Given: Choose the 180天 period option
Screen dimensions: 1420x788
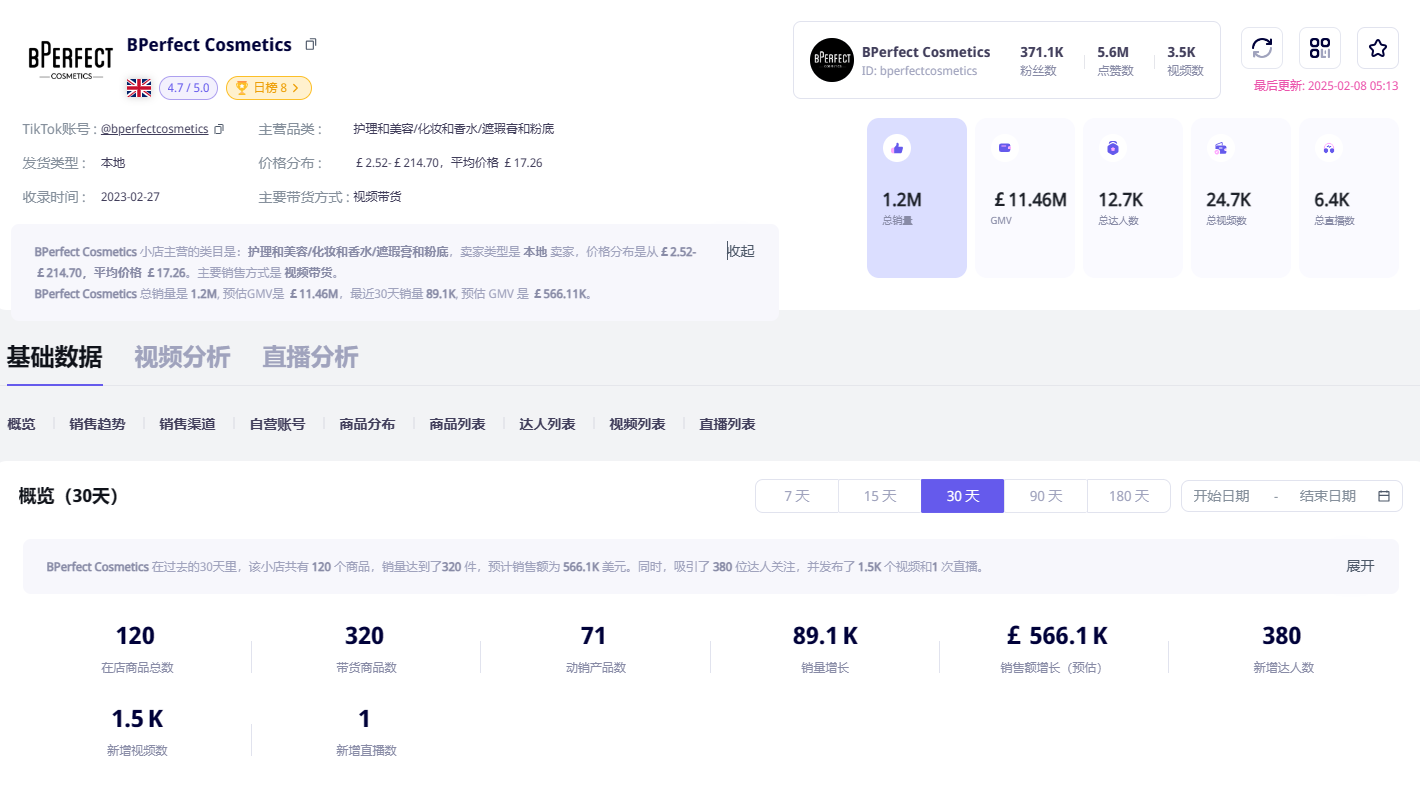Looking at the screenshot, I should tap(1128, 496).
